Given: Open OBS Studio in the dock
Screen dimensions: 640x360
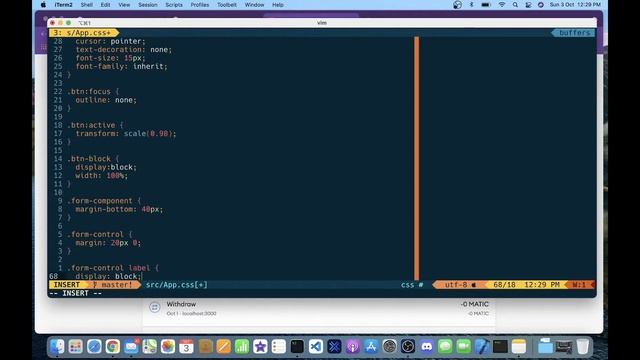Looking at the screenshot, I should [408, 347].
